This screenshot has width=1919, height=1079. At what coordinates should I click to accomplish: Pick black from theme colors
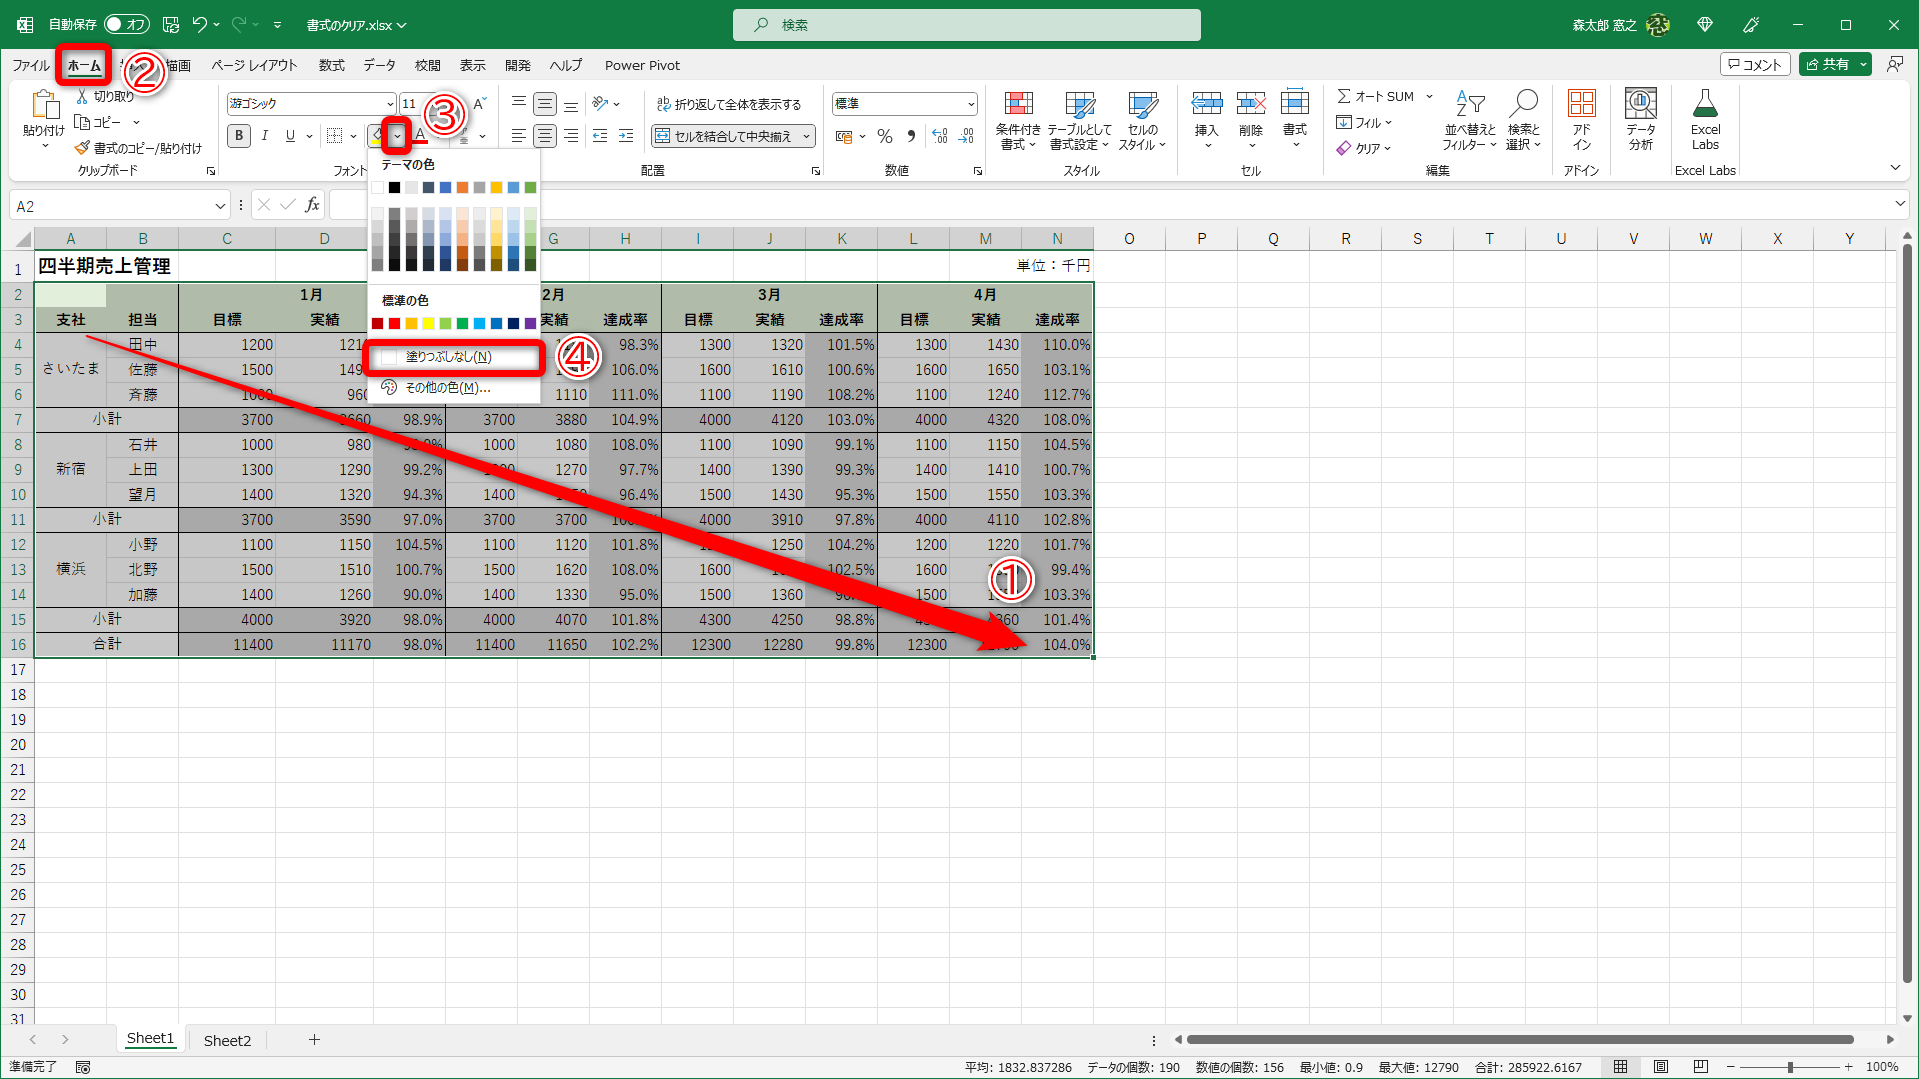click(394, 188)
